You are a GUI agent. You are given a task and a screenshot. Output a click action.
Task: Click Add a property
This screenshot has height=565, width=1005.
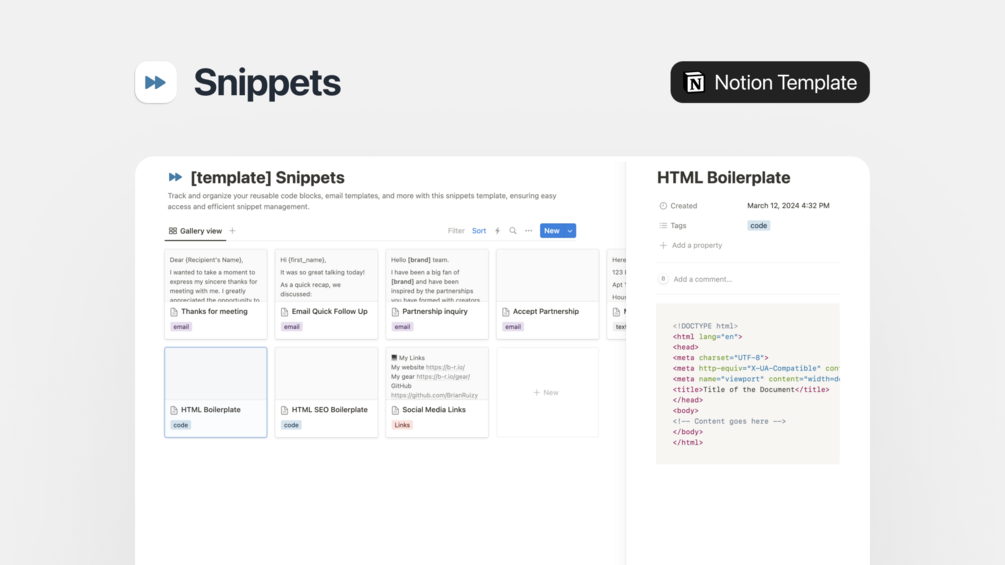pos(696,245)
